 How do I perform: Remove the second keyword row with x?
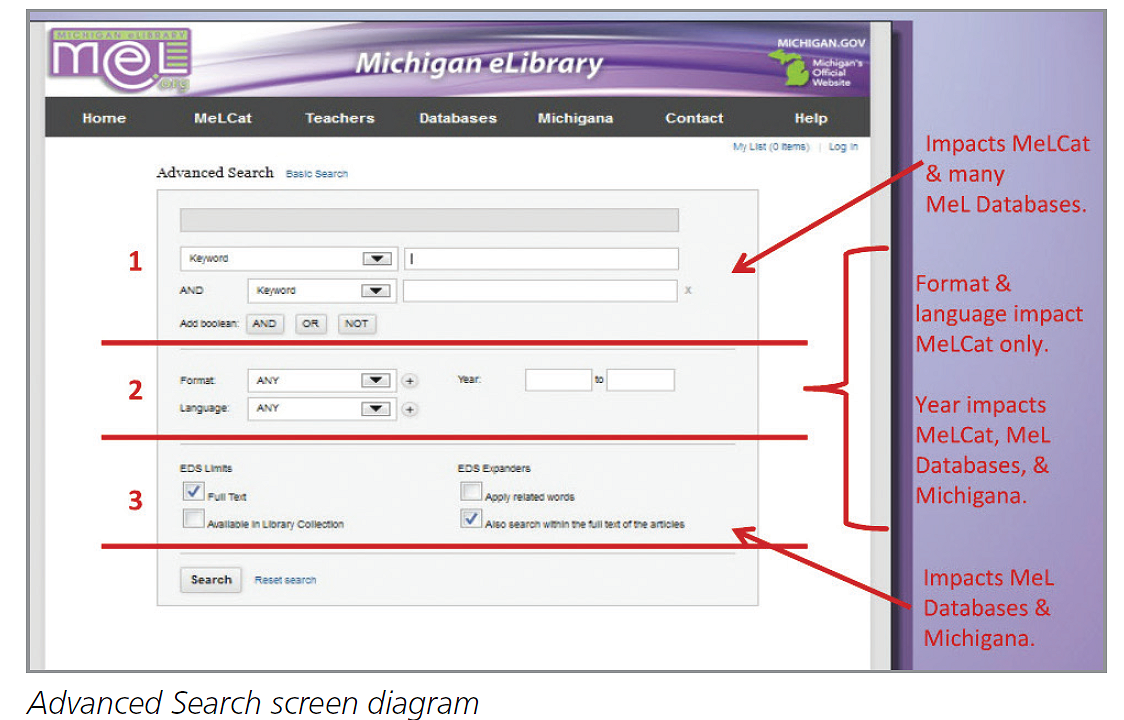[688, 290]
